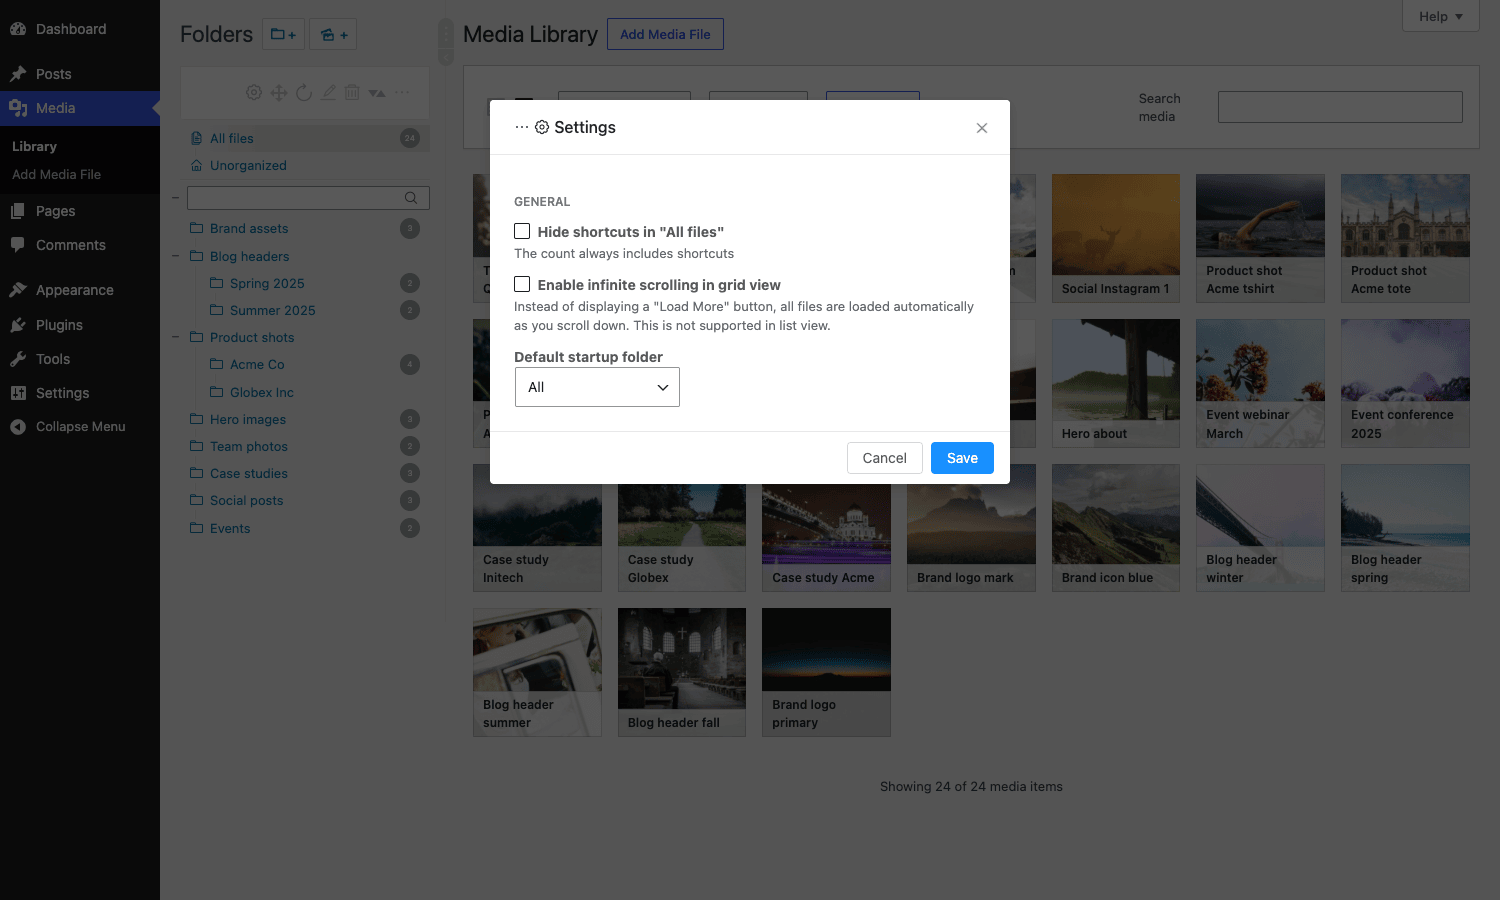Click the Add Media File button
1500x900 pixels.
665,34
